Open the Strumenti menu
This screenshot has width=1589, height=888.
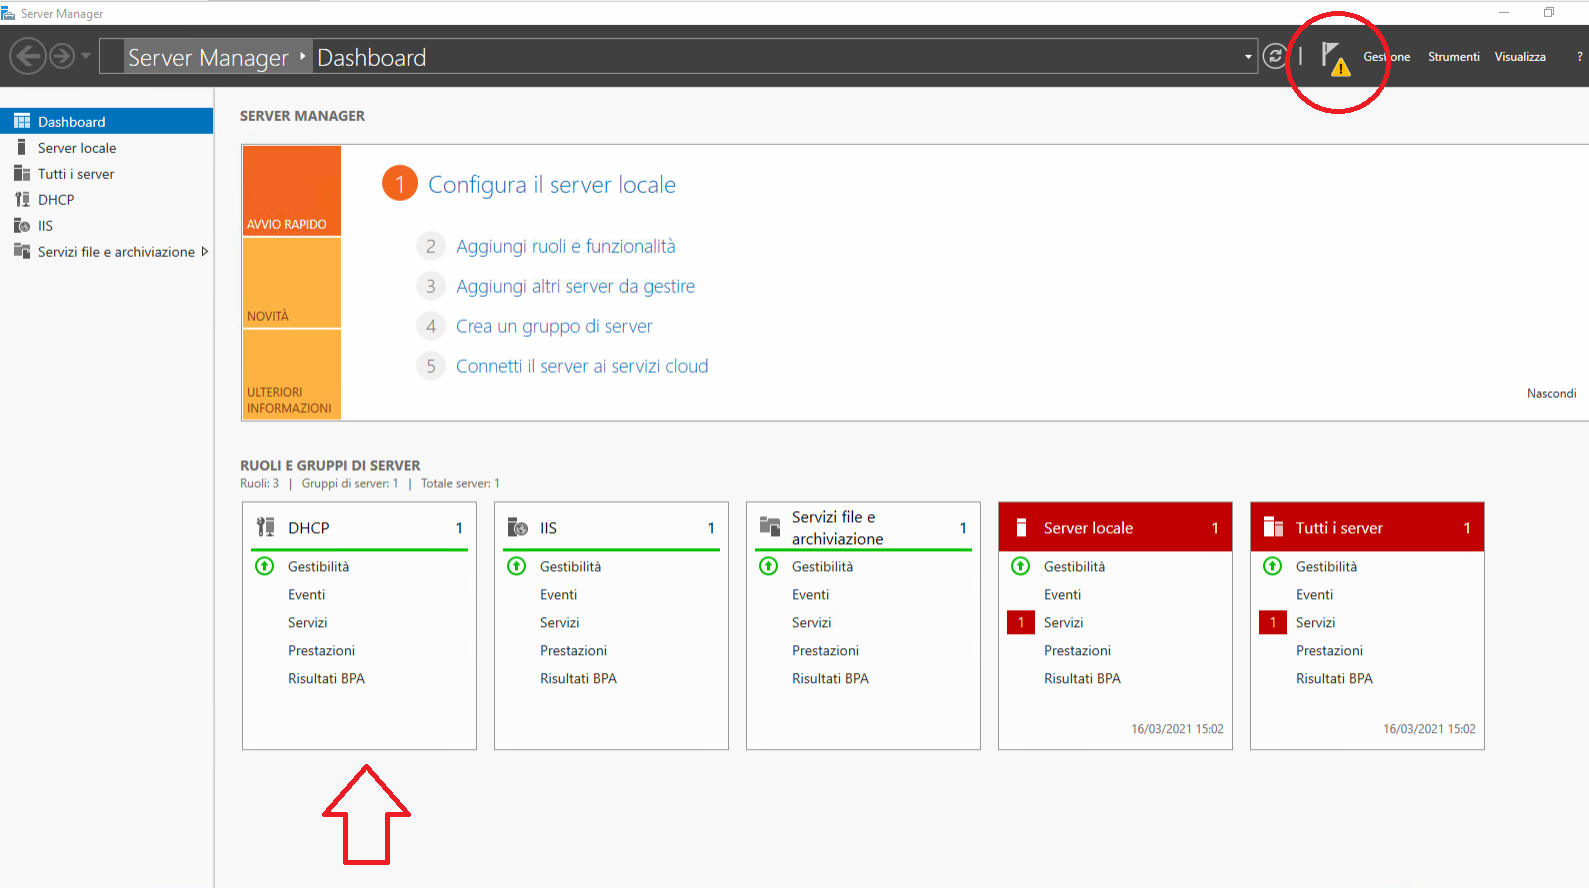[1453, 57]
